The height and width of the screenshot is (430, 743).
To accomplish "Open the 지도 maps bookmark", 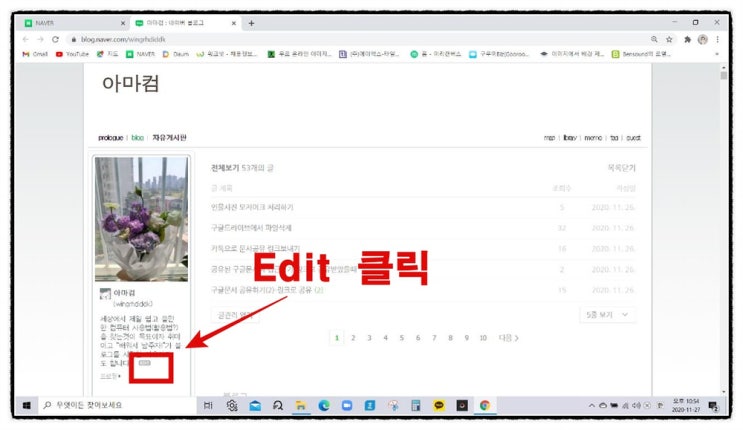I will pyautogui.click(x=108, y=54).
